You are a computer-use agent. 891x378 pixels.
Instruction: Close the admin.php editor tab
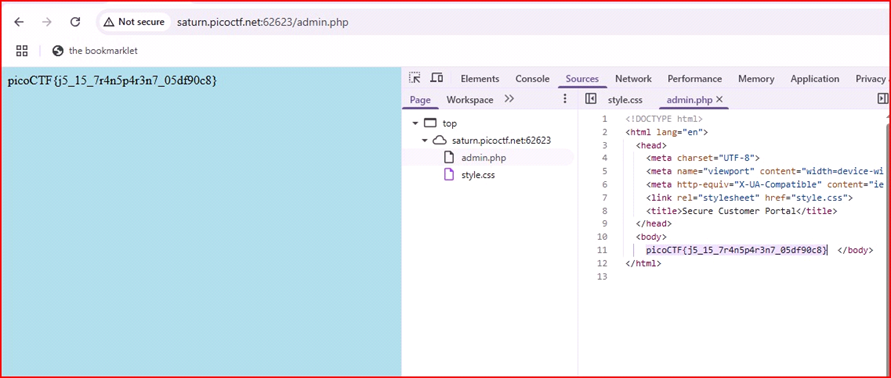click(x=719, y=99)
